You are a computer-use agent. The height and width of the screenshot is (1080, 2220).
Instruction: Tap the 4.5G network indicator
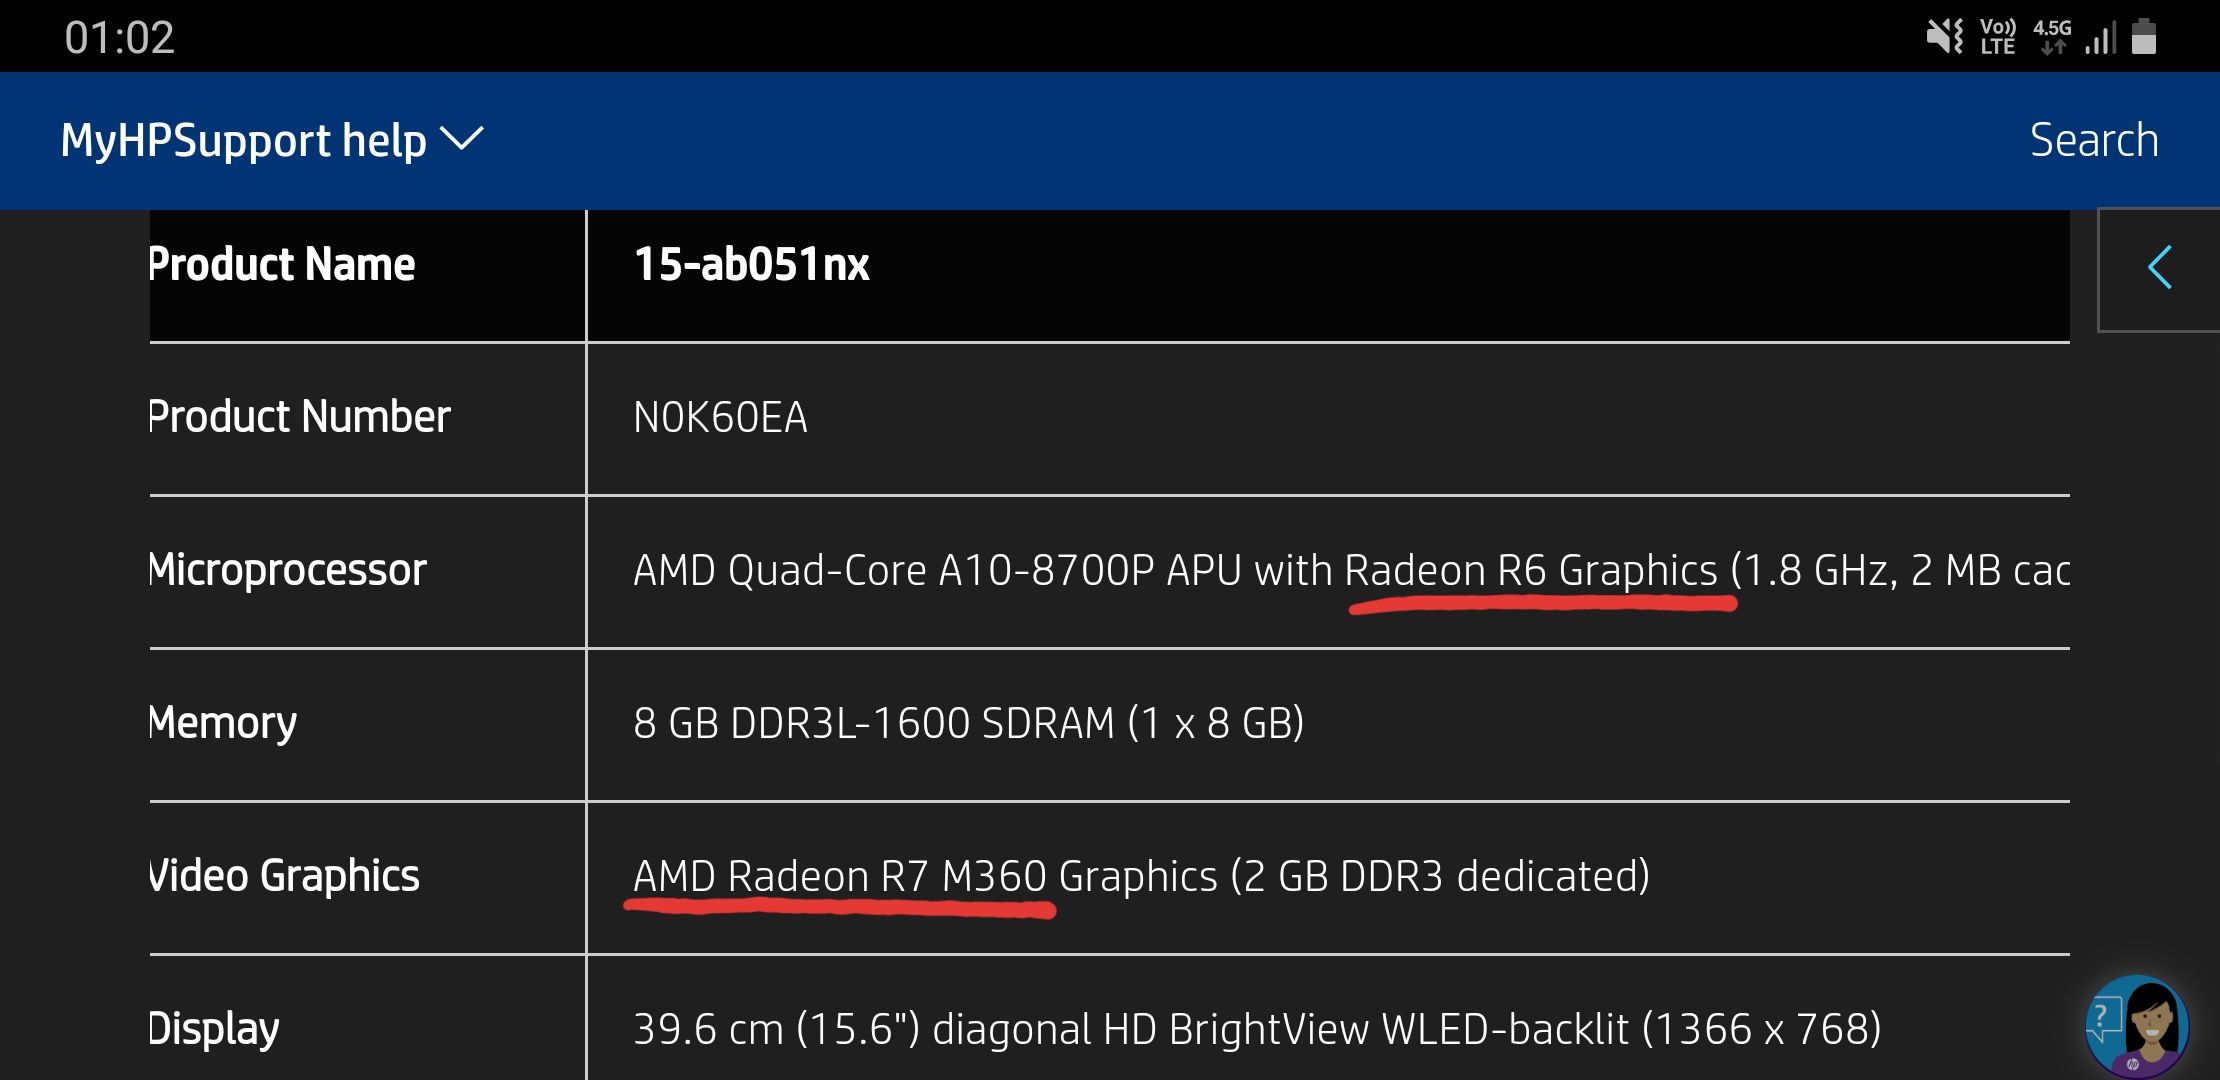(2052, 37)
